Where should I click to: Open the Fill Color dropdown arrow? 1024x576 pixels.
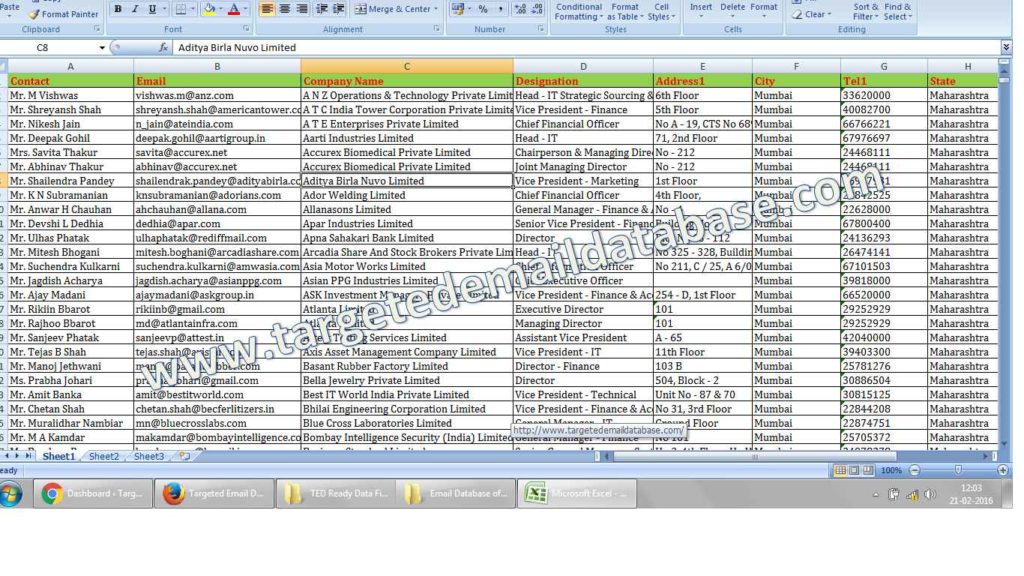pyautogui.click(x=221, y=9)
